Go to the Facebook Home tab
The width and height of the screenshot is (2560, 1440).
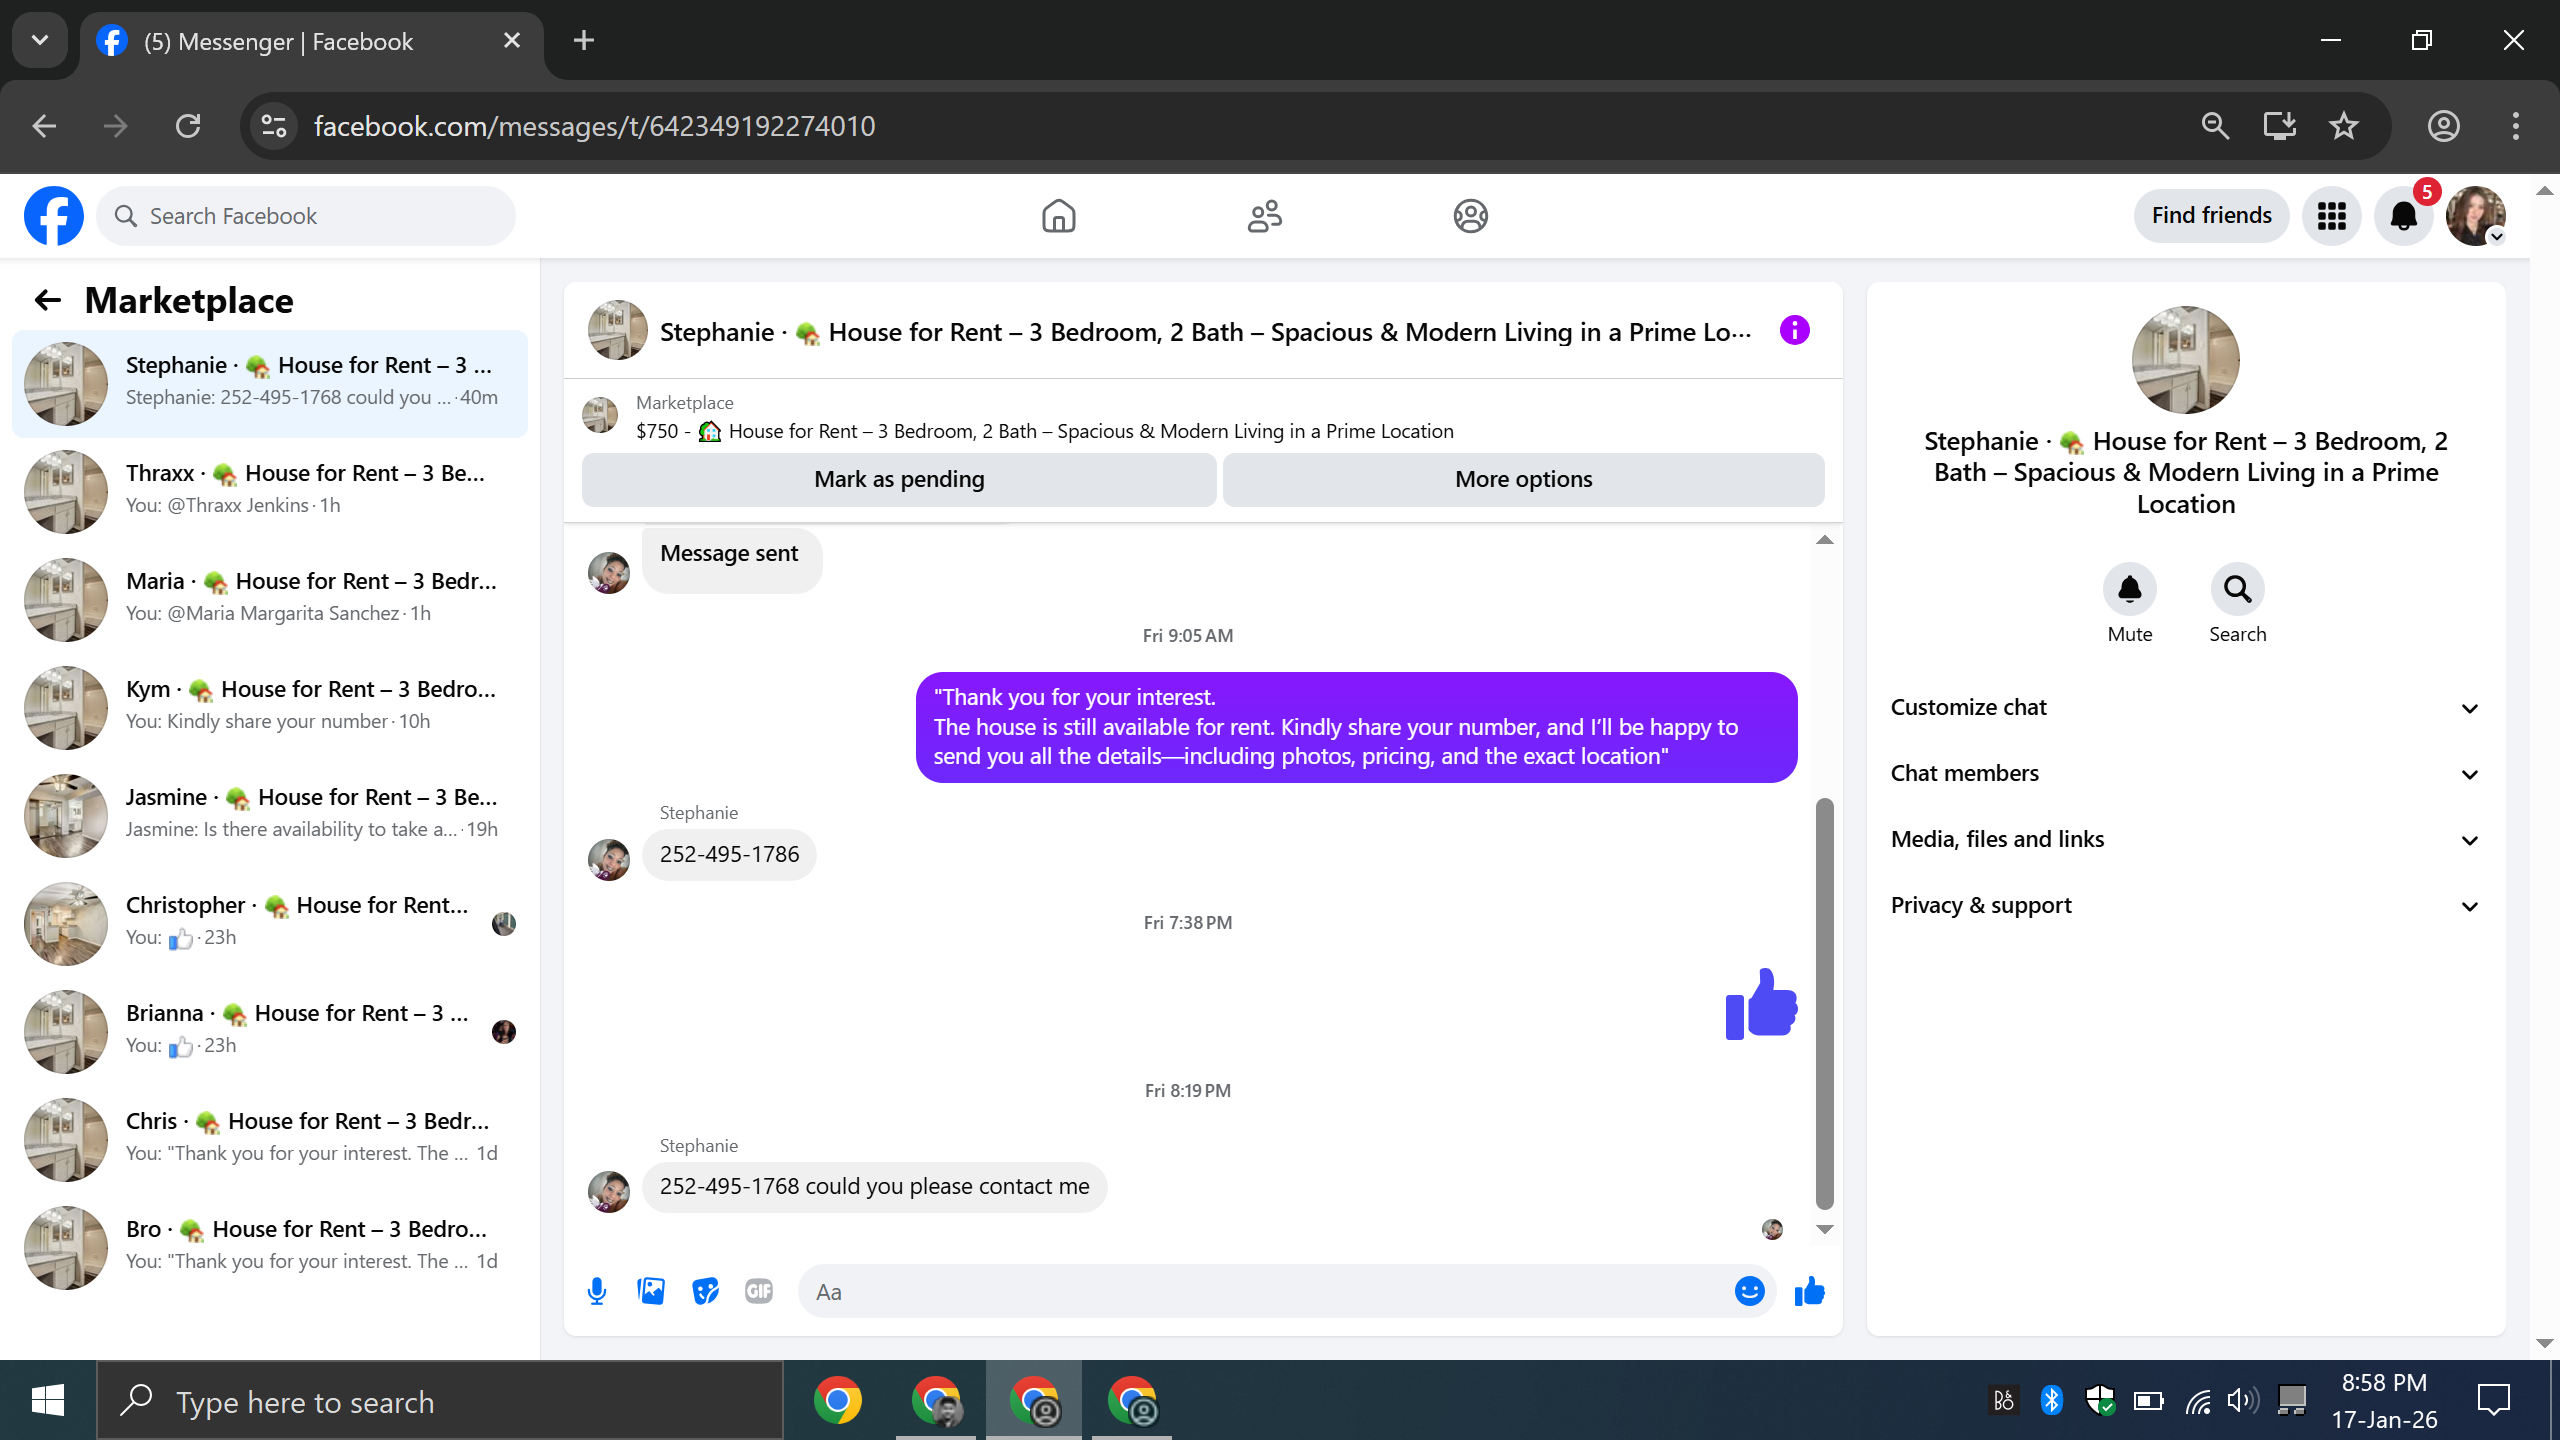click(1058, 216)
